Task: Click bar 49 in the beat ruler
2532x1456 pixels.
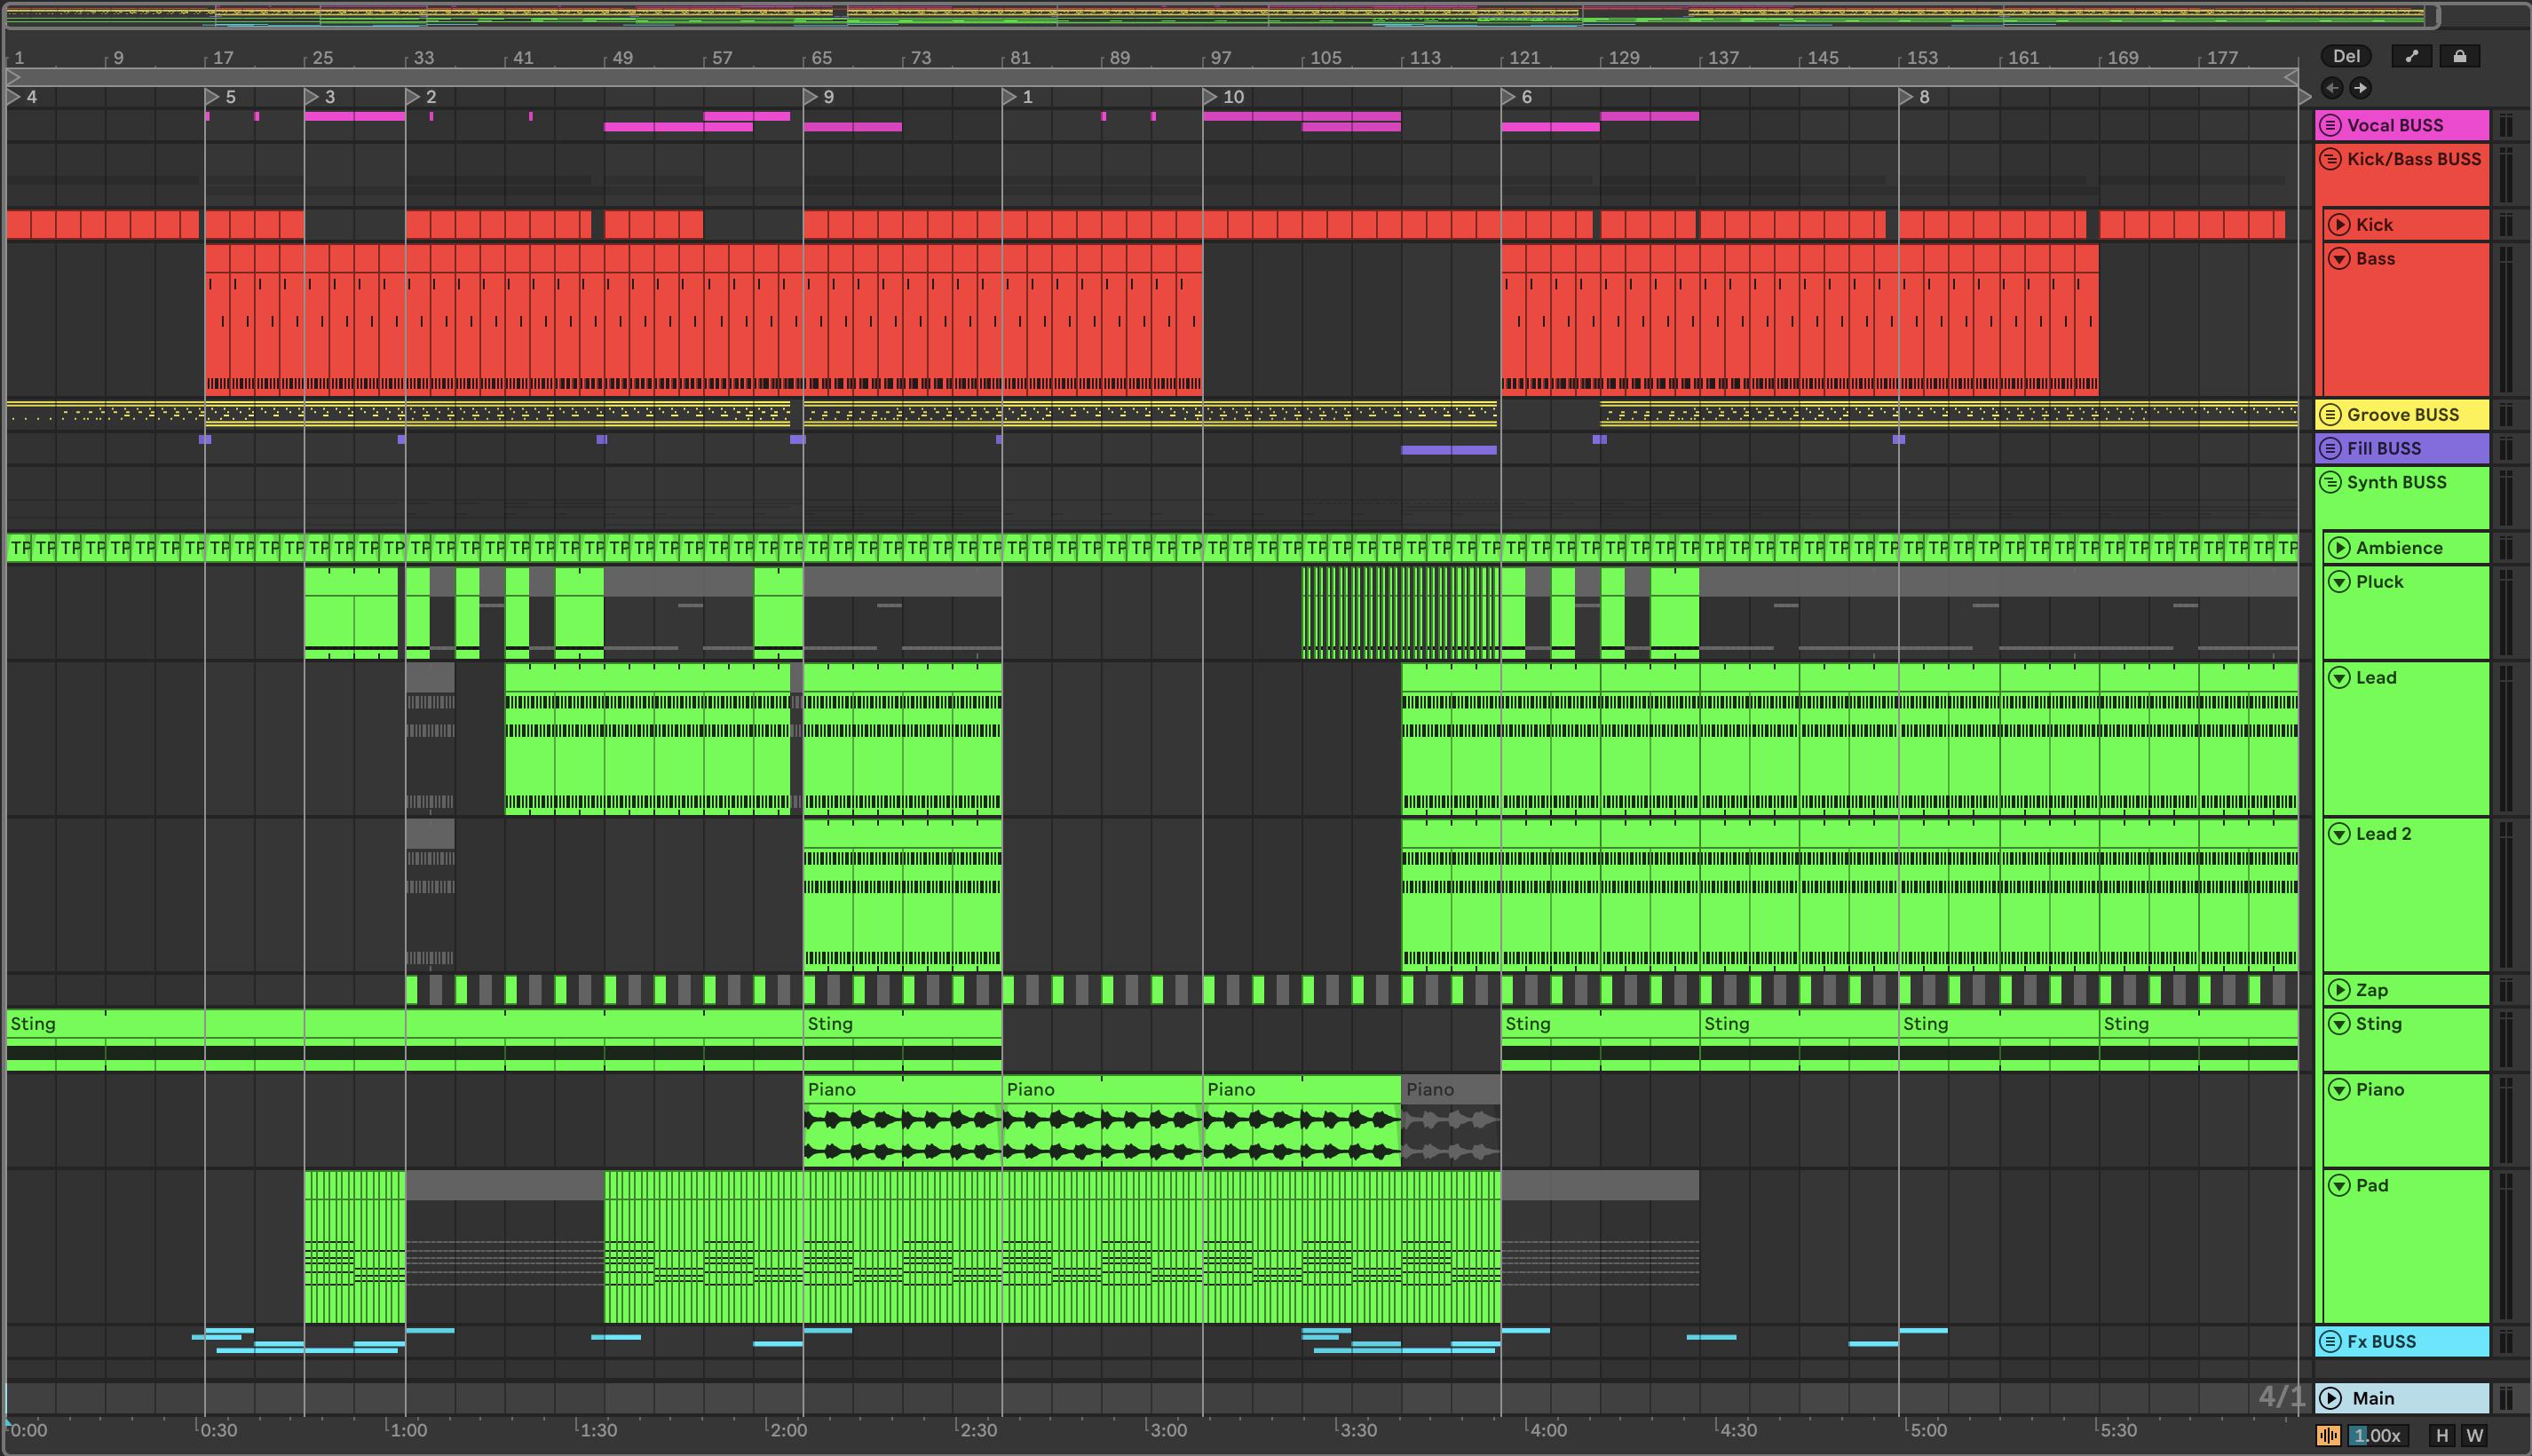Action: pyautogui.click(x=622, y=58)
